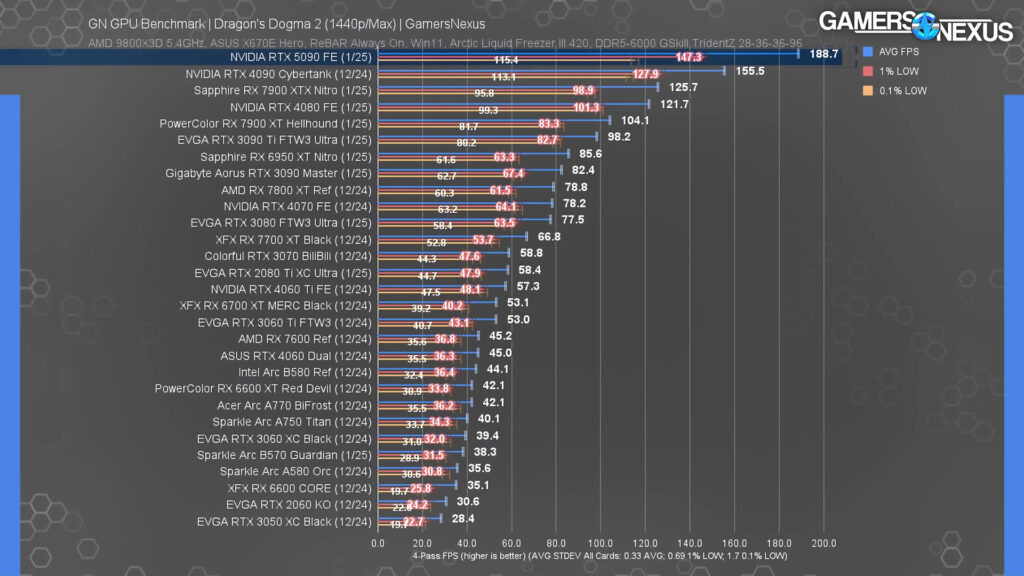Select the blue AVG FPS legend swatch
The image size is (1024, 576).
click(868, 52)
